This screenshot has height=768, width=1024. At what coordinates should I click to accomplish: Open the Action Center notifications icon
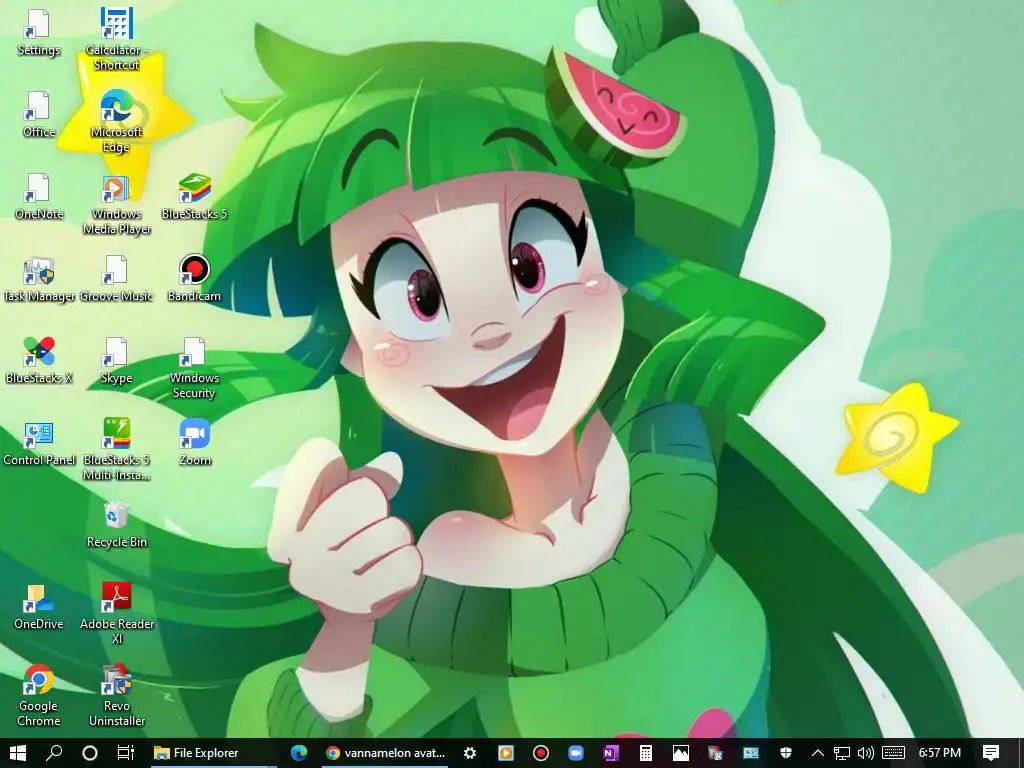991,753
